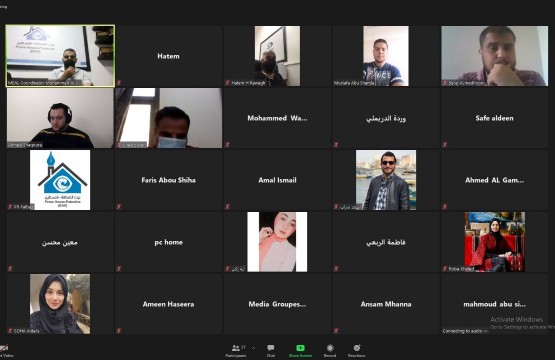The image size is (555, 360).
Task: Click the Ansam Mhanna participant tile
Action: [386, 304]
